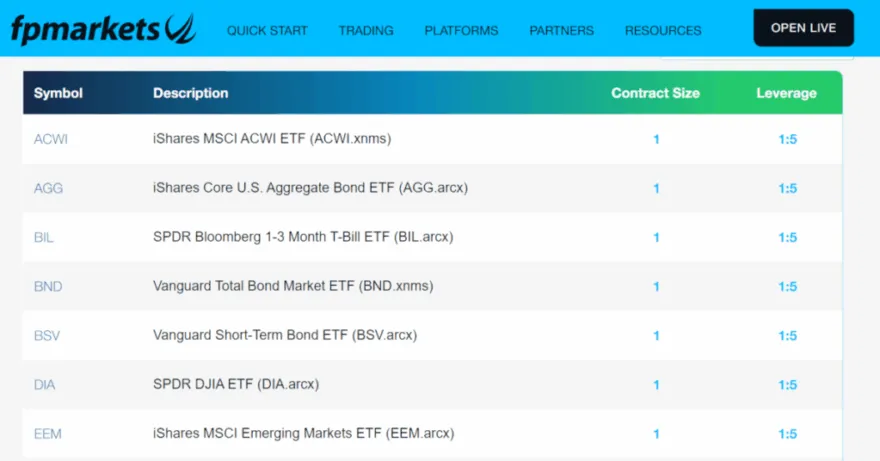Click contract size value in EEM row

click(656, 434)
